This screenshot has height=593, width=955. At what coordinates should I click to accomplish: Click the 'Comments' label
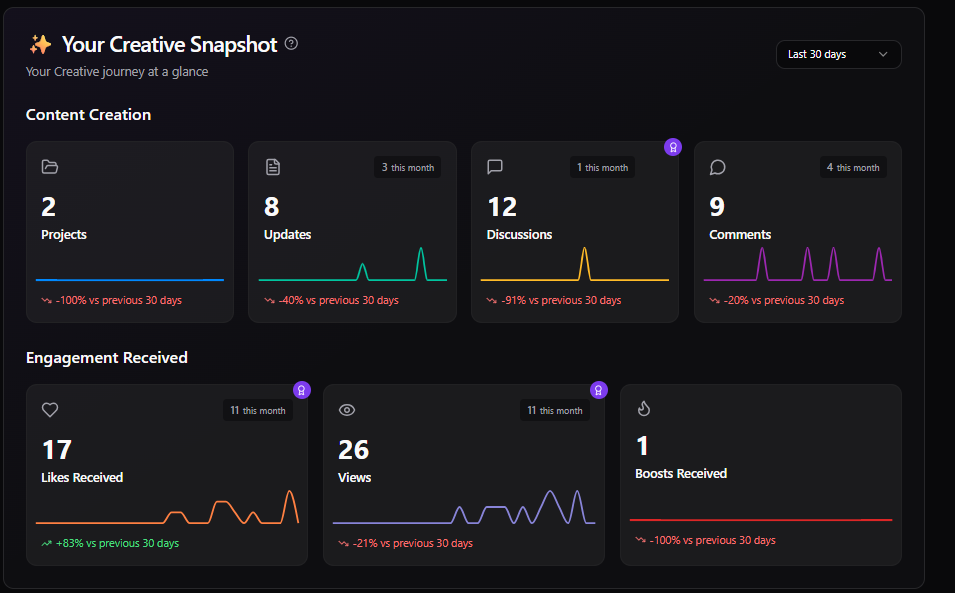click(x=740, y=235)
